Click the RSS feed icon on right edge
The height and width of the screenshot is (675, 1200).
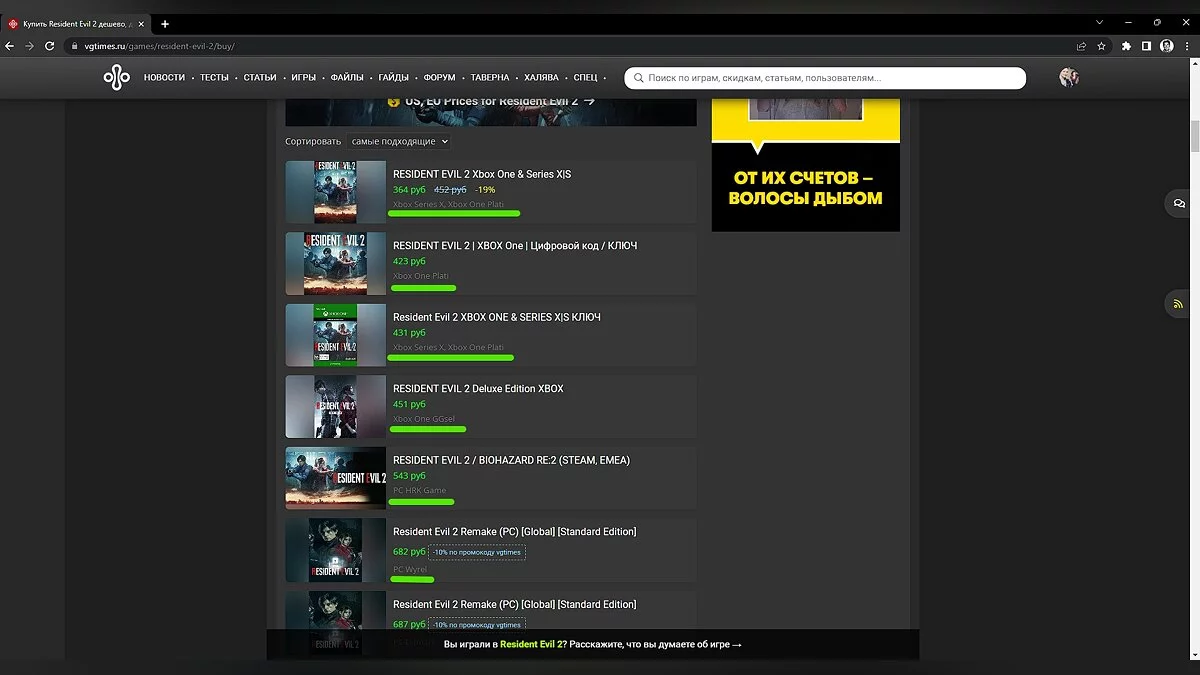(x=1179, y=304)
